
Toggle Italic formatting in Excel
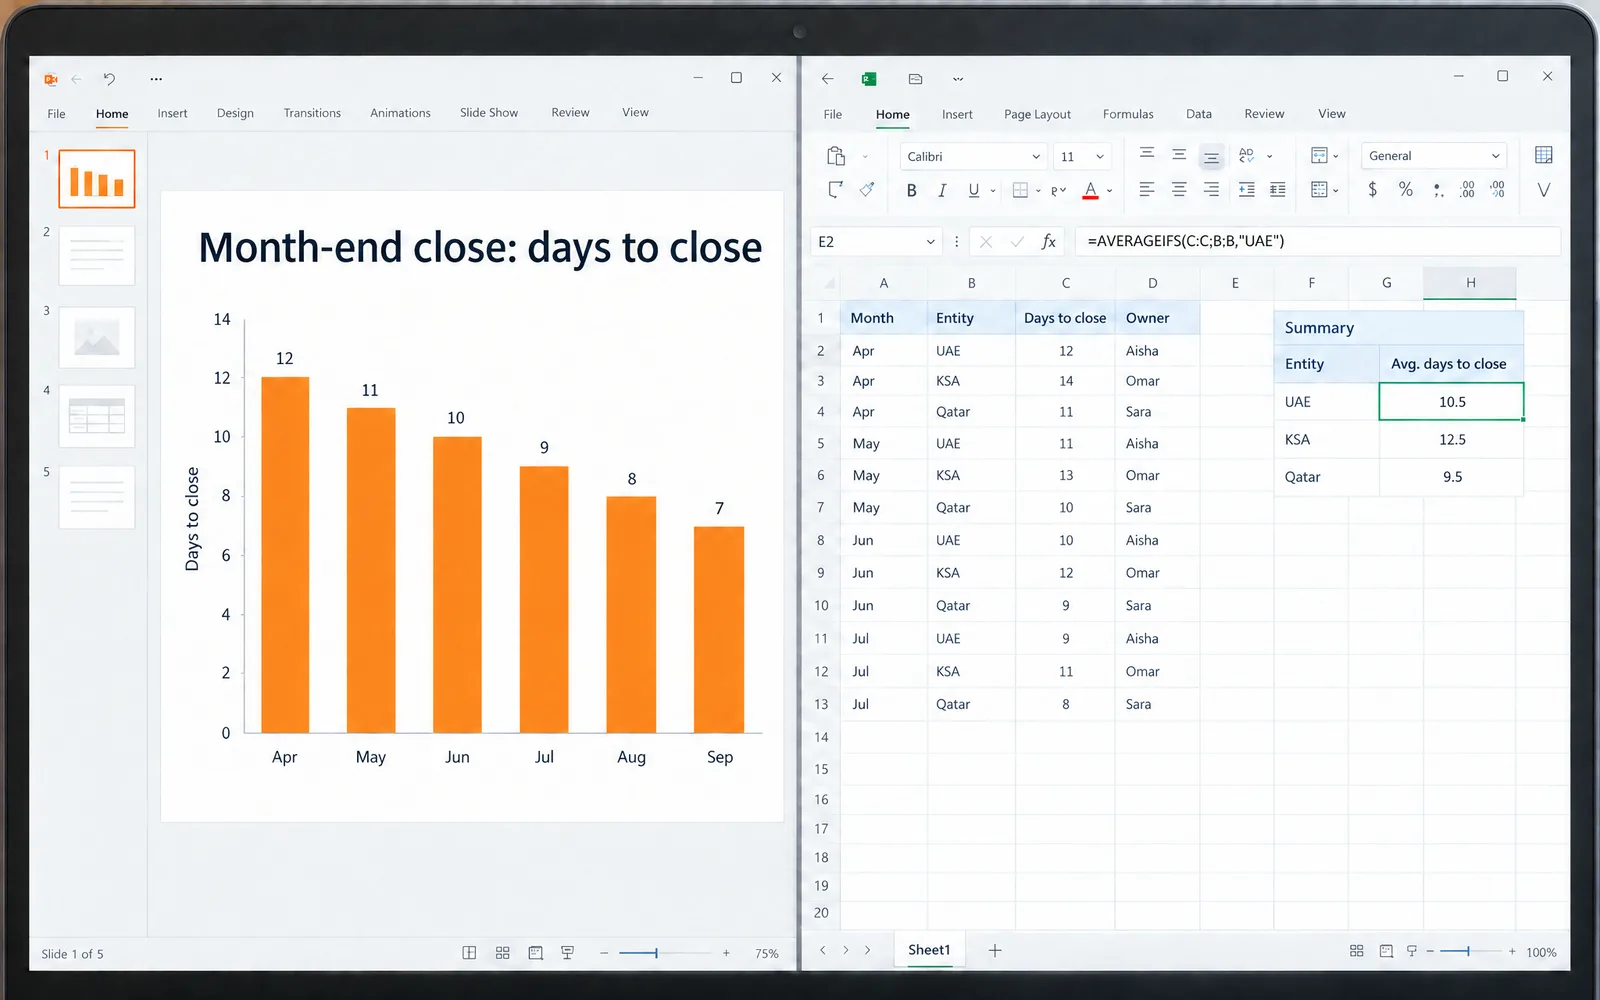[x=941, y=190]
